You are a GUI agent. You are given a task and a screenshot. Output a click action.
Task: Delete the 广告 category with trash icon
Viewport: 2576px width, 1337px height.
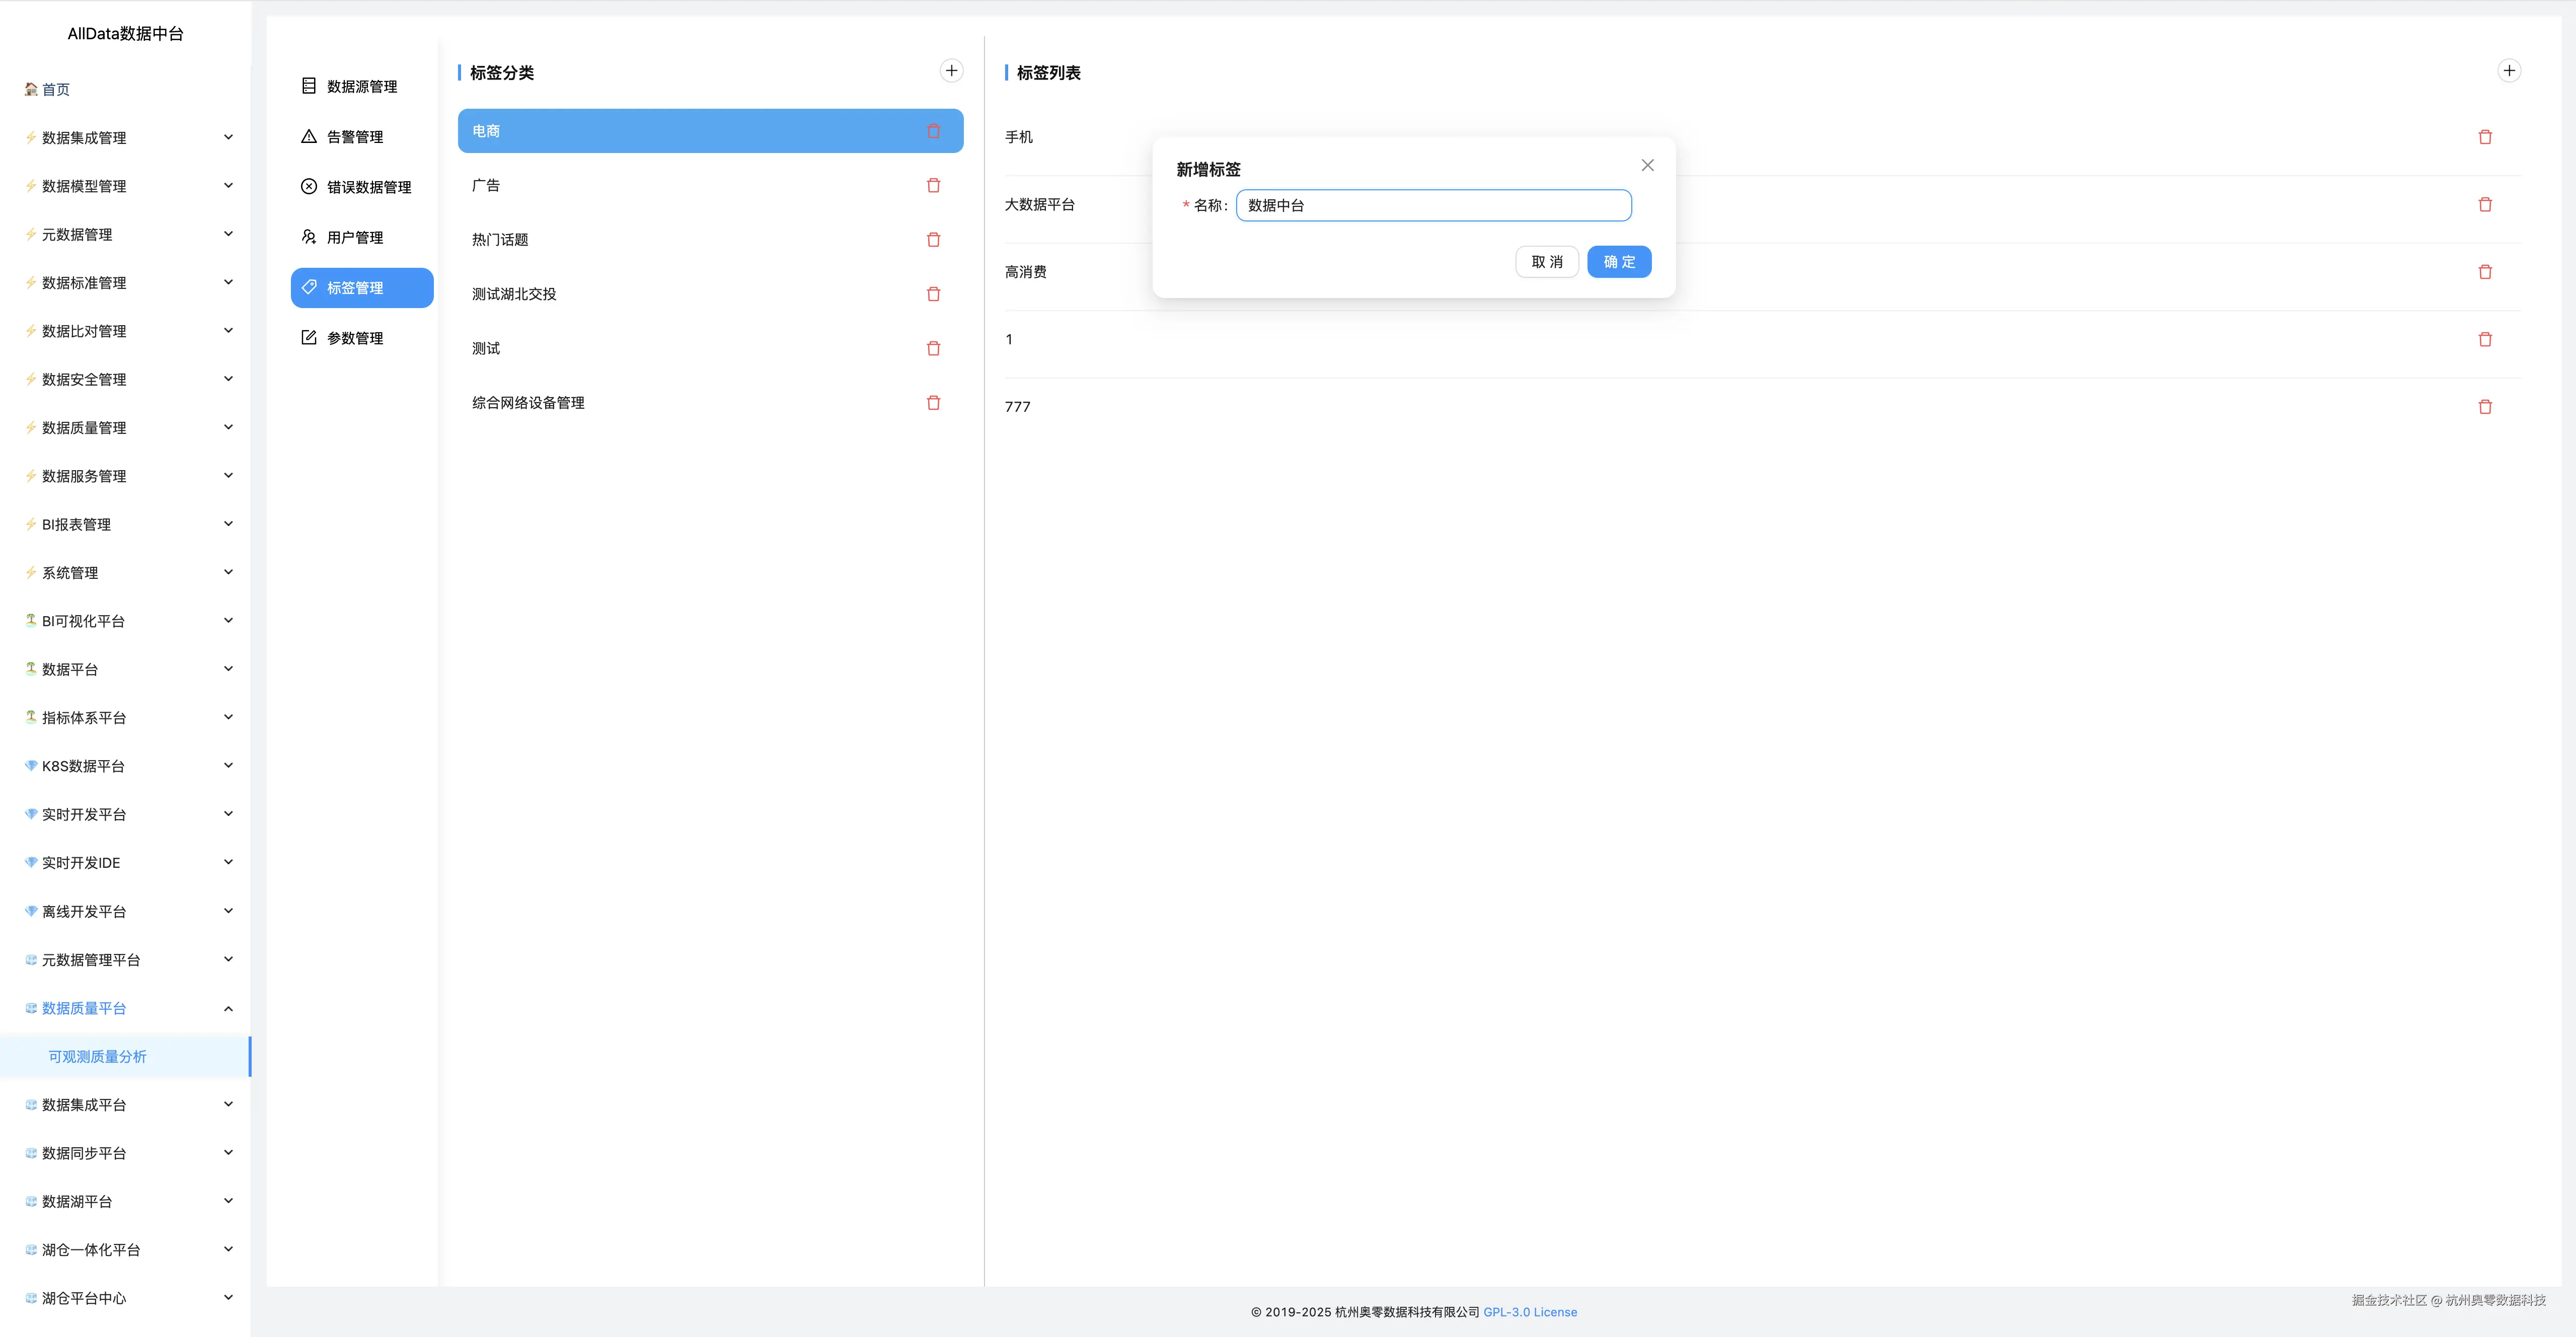(x=933, y=186)
